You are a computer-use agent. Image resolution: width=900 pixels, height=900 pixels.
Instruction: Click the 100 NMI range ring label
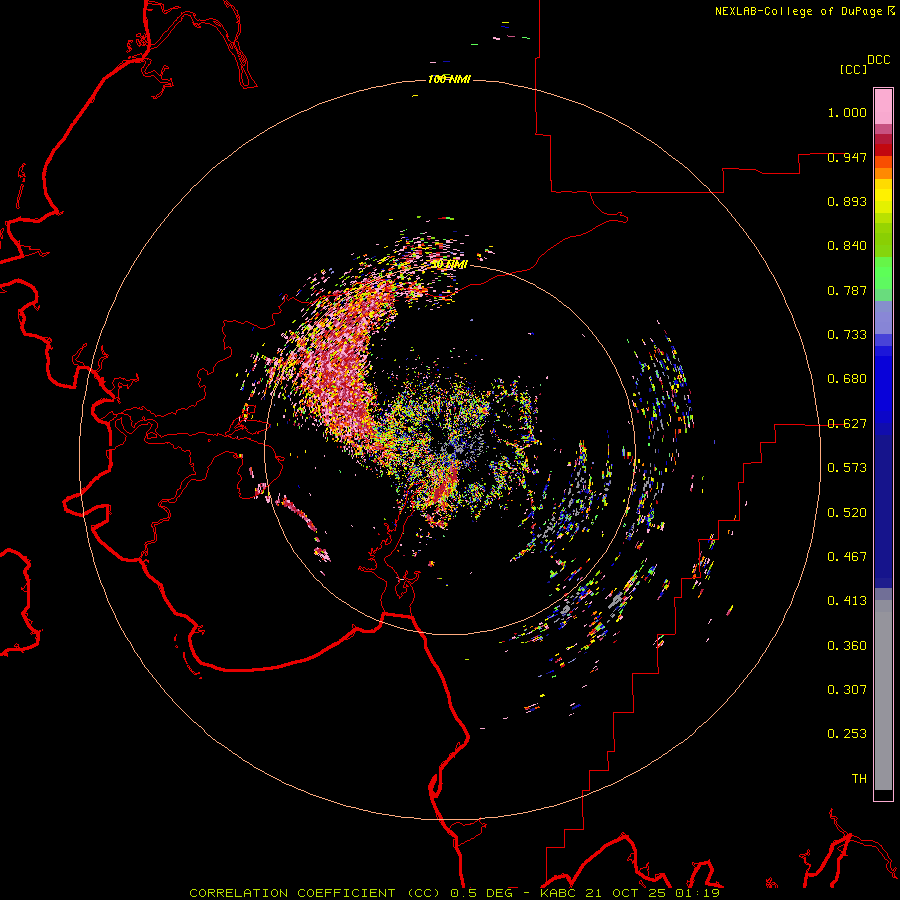[449, 79]
